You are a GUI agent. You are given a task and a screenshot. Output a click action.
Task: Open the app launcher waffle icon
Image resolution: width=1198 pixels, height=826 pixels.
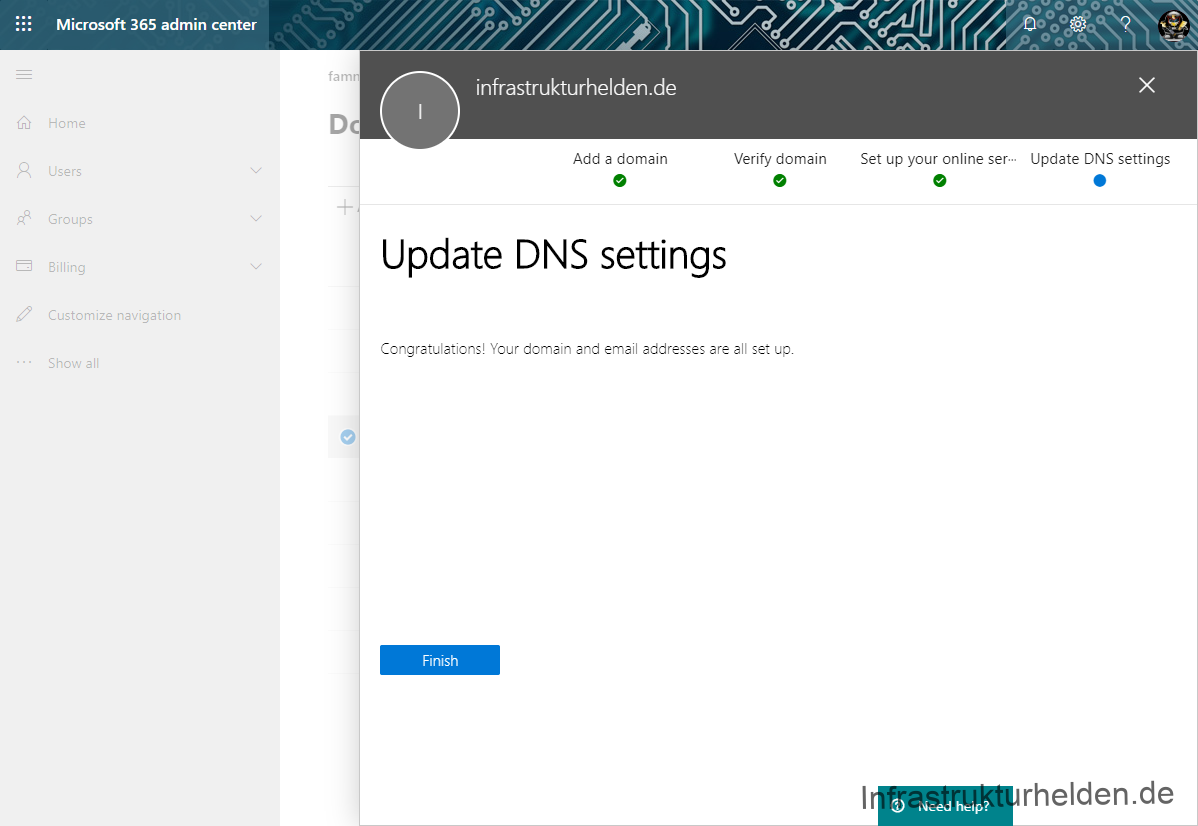[x=24, y=24]
